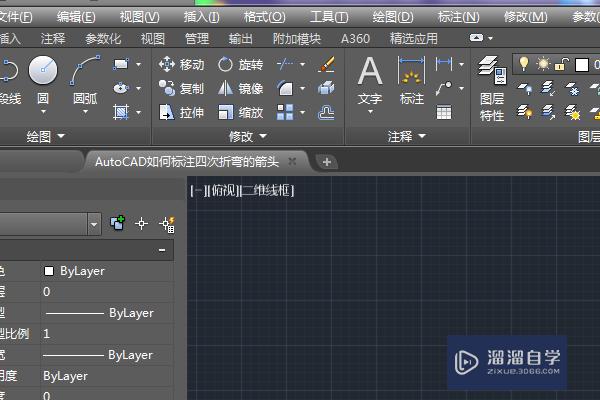Click the Table insert icon
Screen dimensions: 600x400
tap(444, 113)
